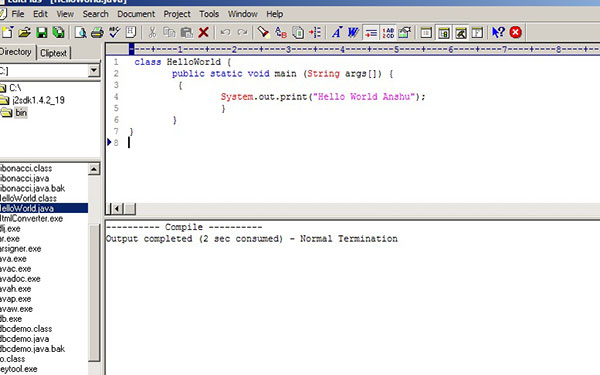Open a file with the Open folder icon

tap(24, 33)
